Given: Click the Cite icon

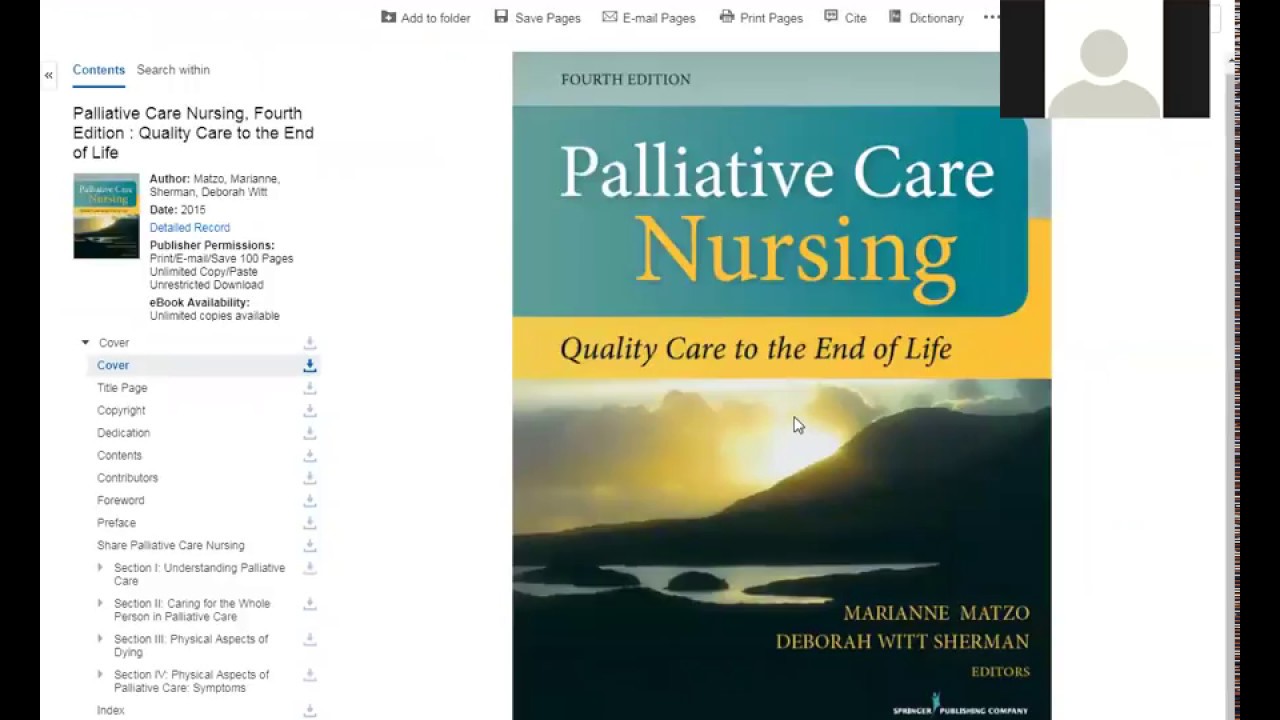Looking at the screenshot, I should pyautogui.click(x=831, y=17).
